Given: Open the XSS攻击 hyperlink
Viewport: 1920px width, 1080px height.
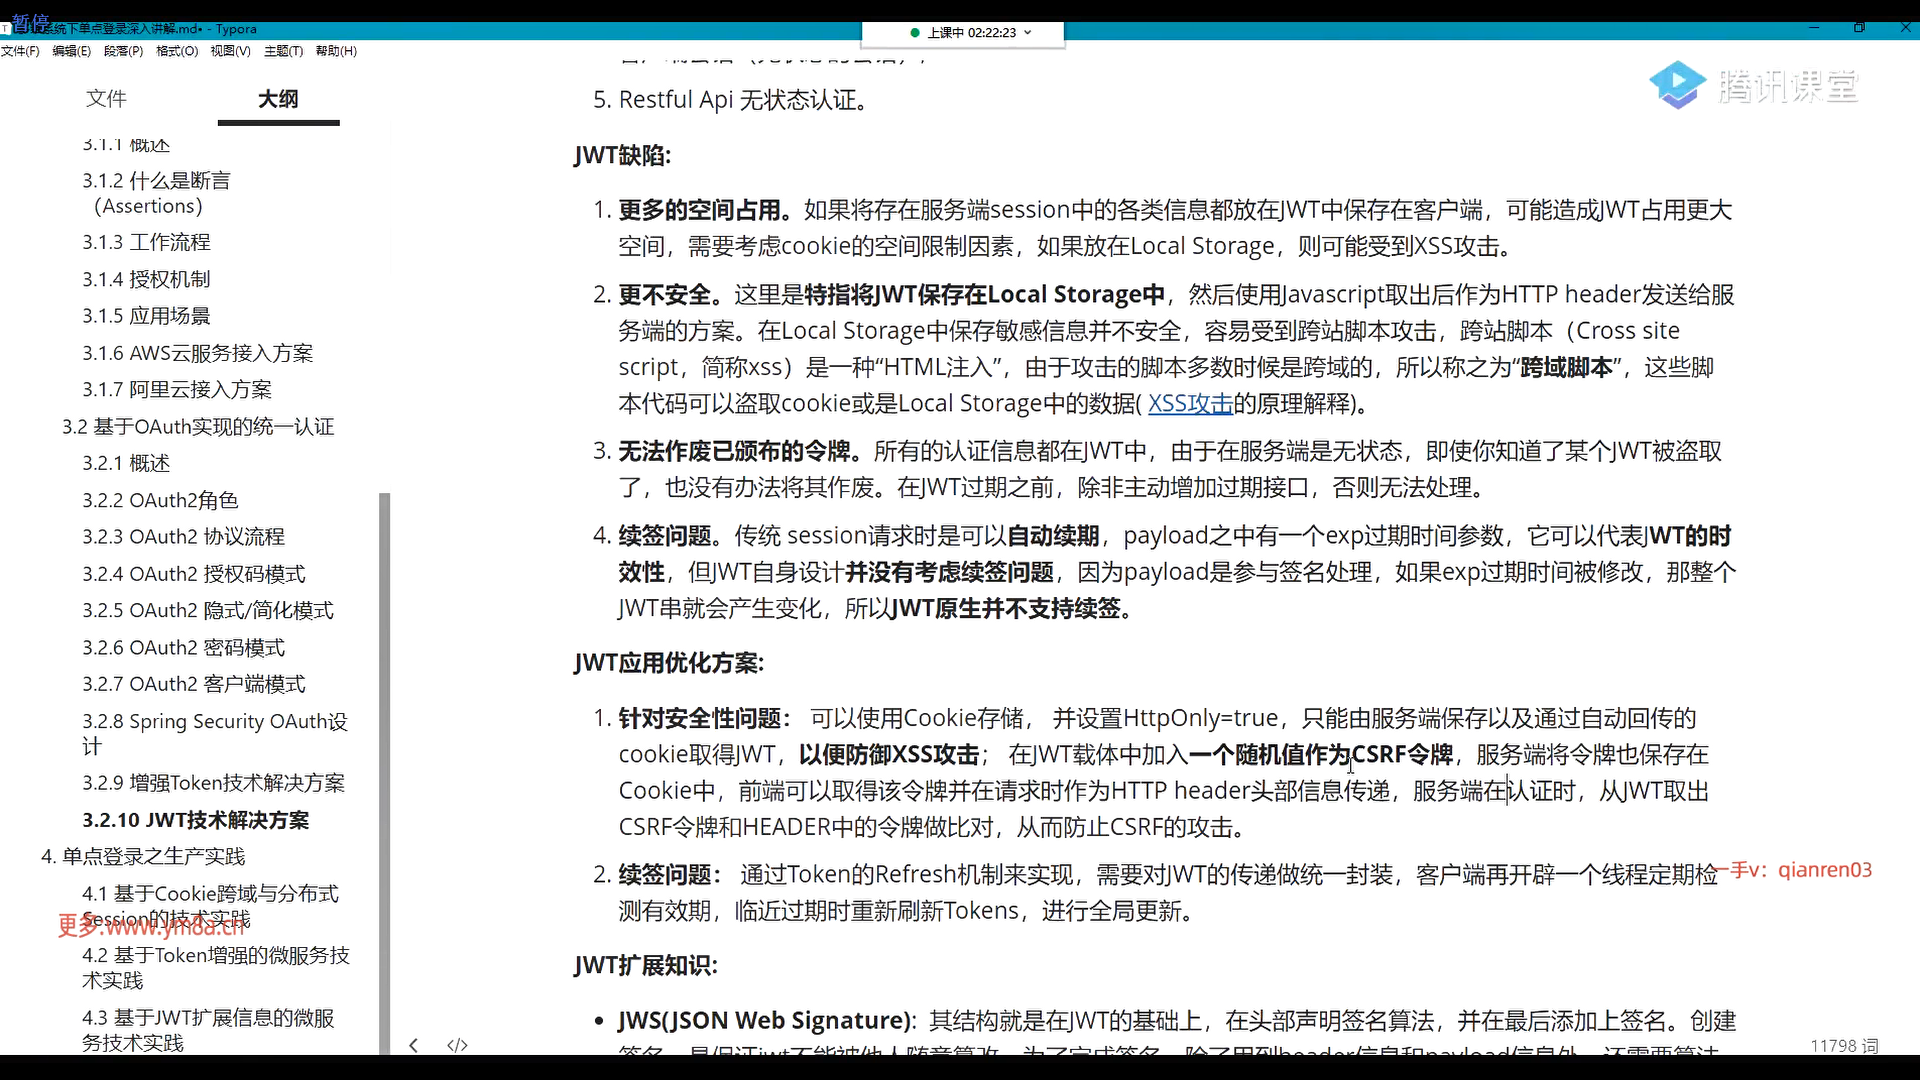Looking at the screenshot, I should coord(1190,403).
